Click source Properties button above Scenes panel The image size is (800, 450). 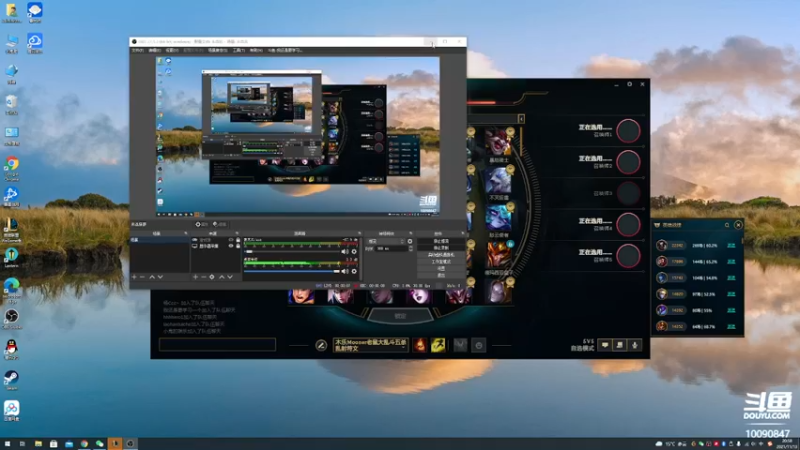point(201,224)
